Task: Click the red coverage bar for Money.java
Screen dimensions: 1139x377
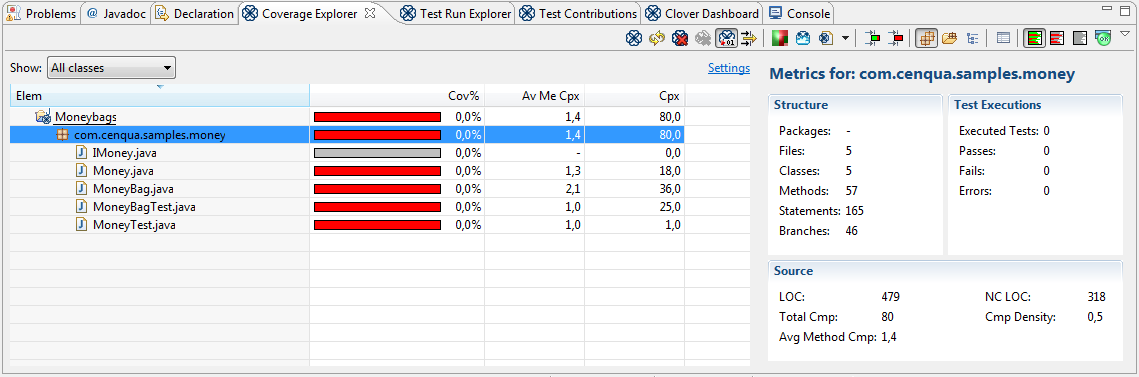Action: 378,171
